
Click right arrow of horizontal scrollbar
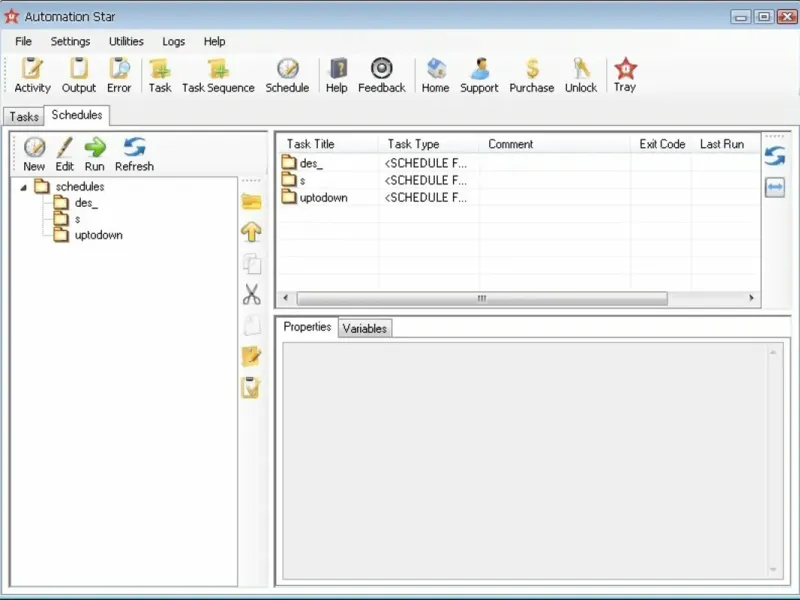(x=751, y=298)
